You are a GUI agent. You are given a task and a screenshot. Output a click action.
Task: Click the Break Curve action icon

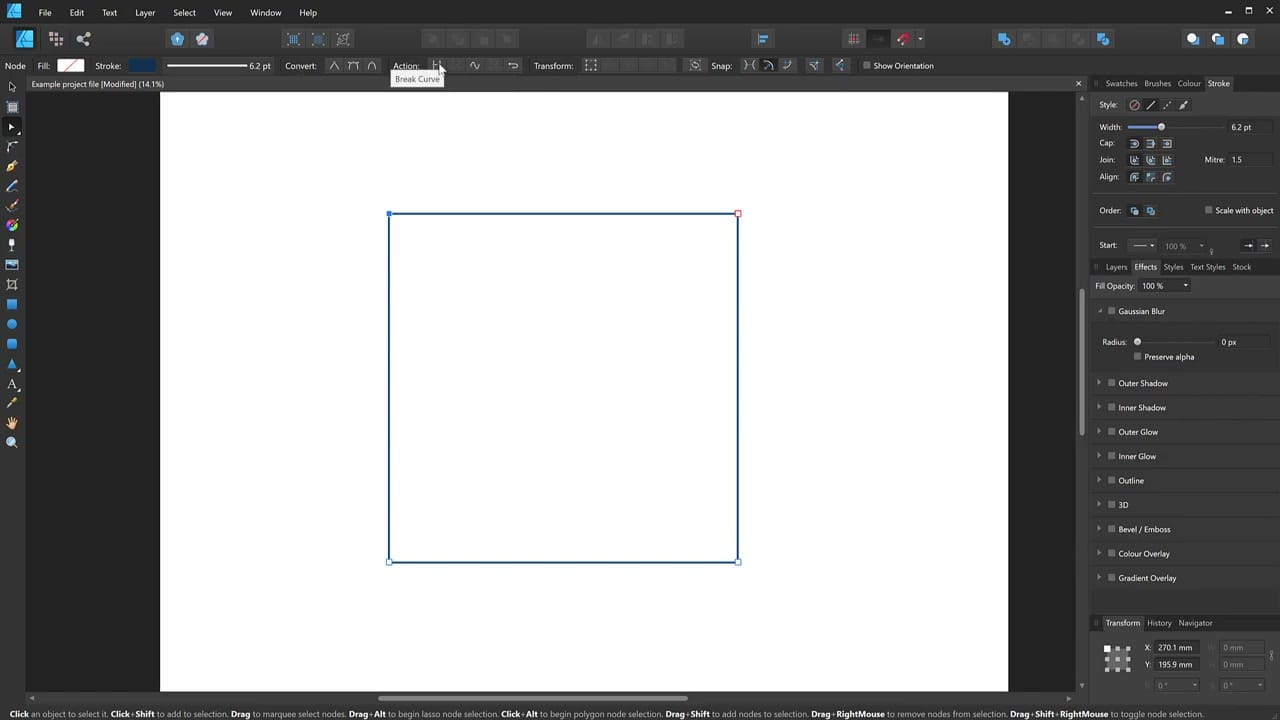[x=437, y=66]
